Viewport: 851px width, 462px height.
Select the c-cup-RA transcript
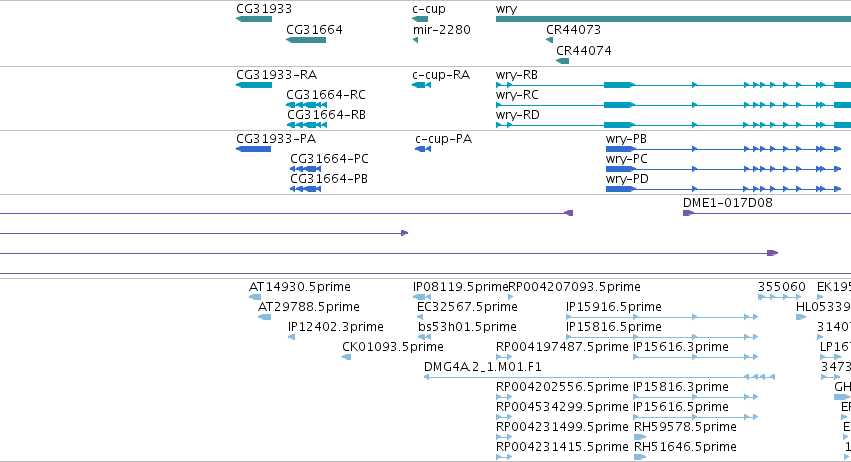[422, 85]
